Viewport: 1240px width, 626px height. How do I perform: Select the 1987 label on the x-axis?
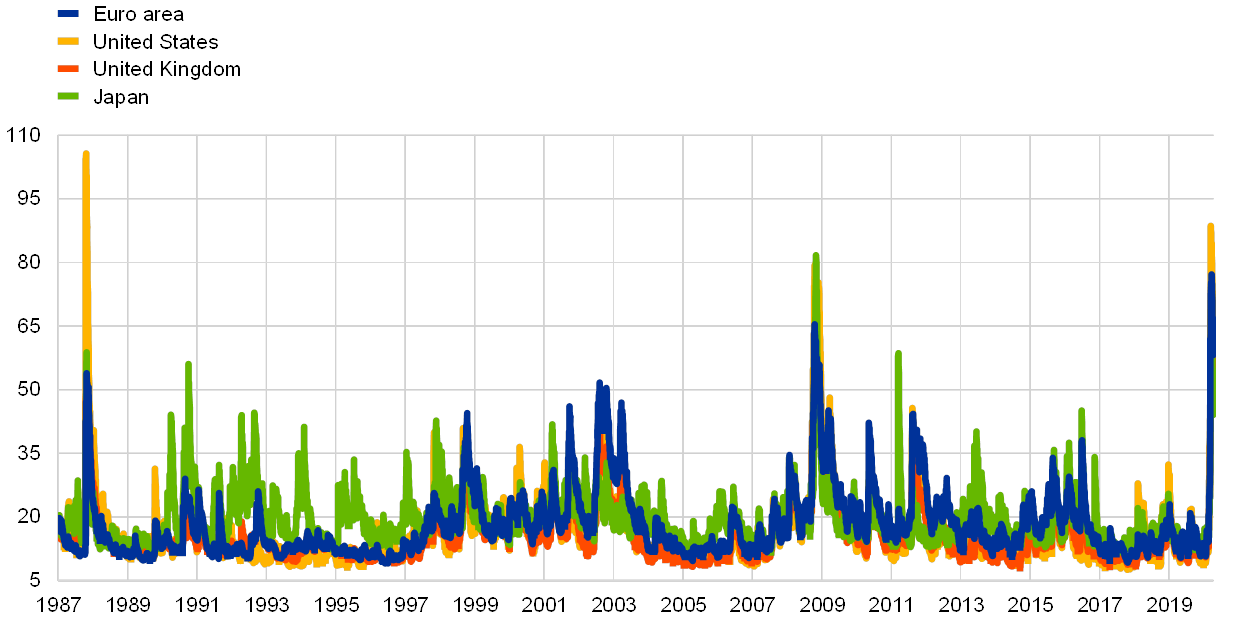[57, 605]
